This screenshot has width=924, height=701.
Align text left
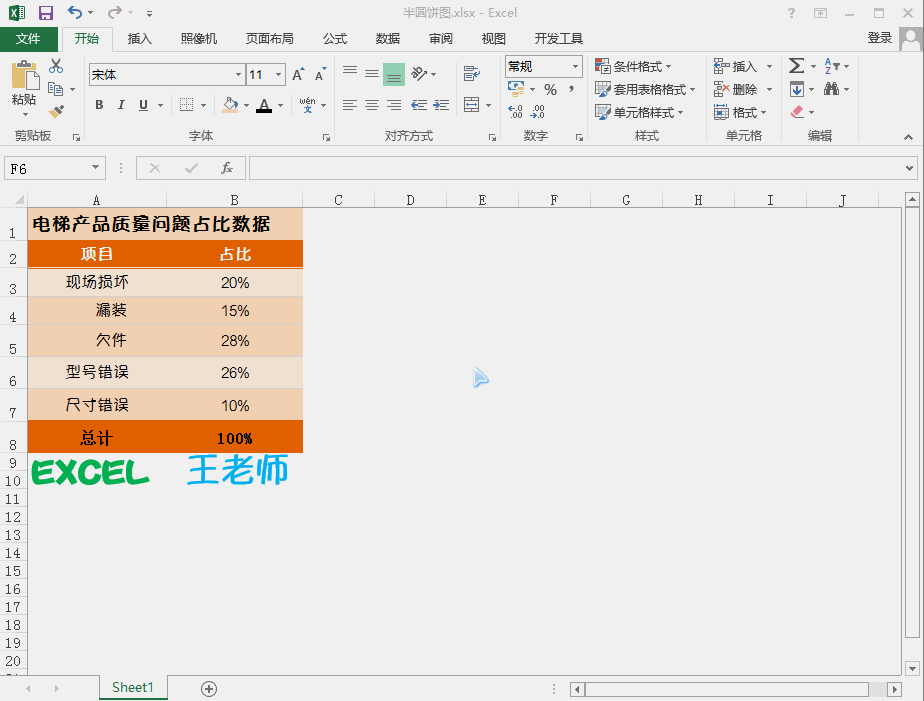coord(350,105)
